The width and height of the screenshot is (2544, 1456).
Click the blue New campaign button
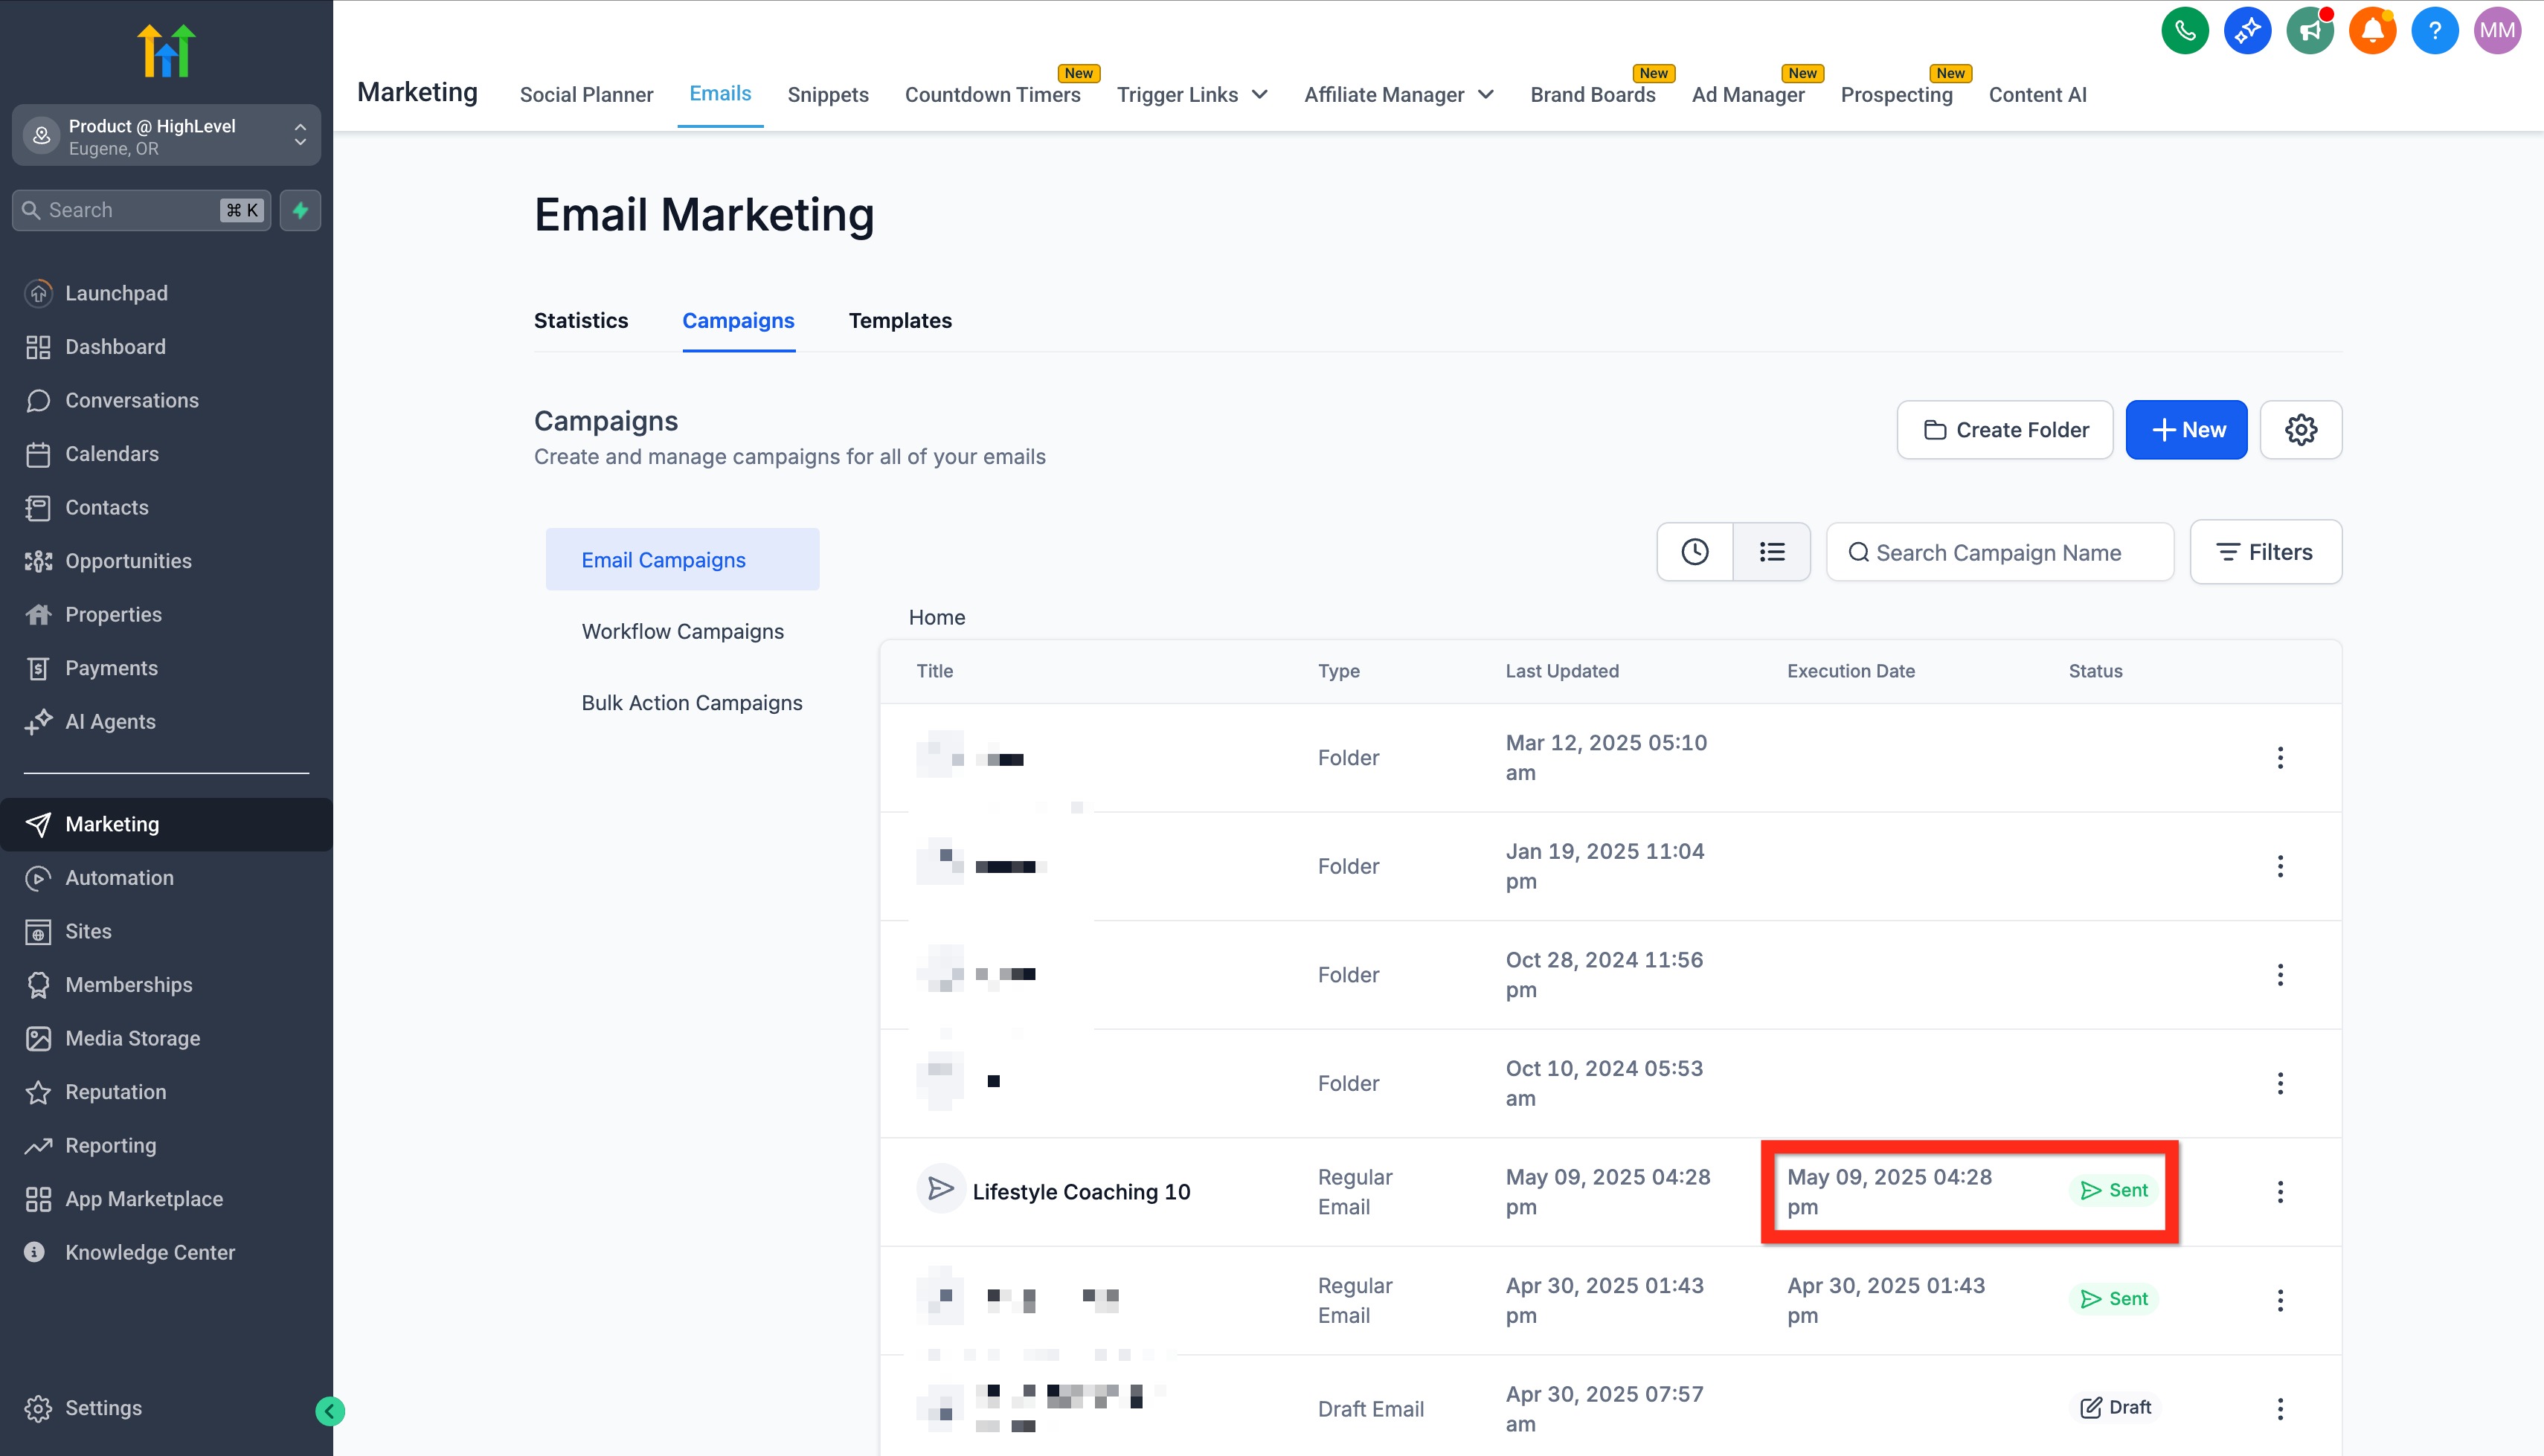2186,430
